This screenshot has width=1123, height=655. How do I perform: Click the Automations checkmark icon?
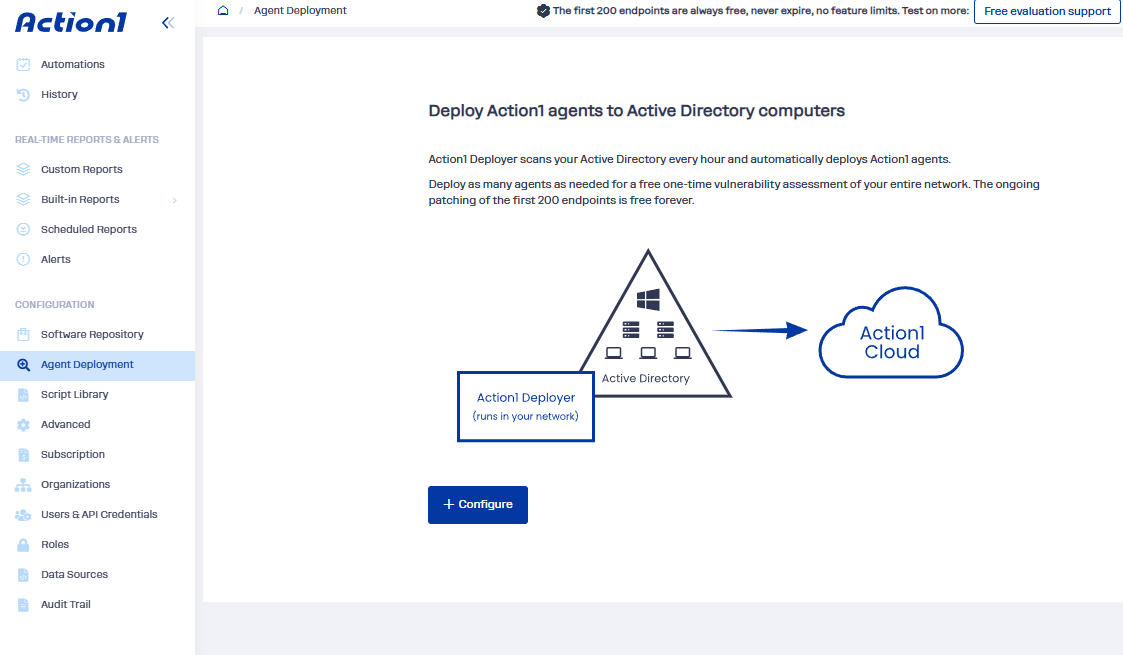coord(24,64)
